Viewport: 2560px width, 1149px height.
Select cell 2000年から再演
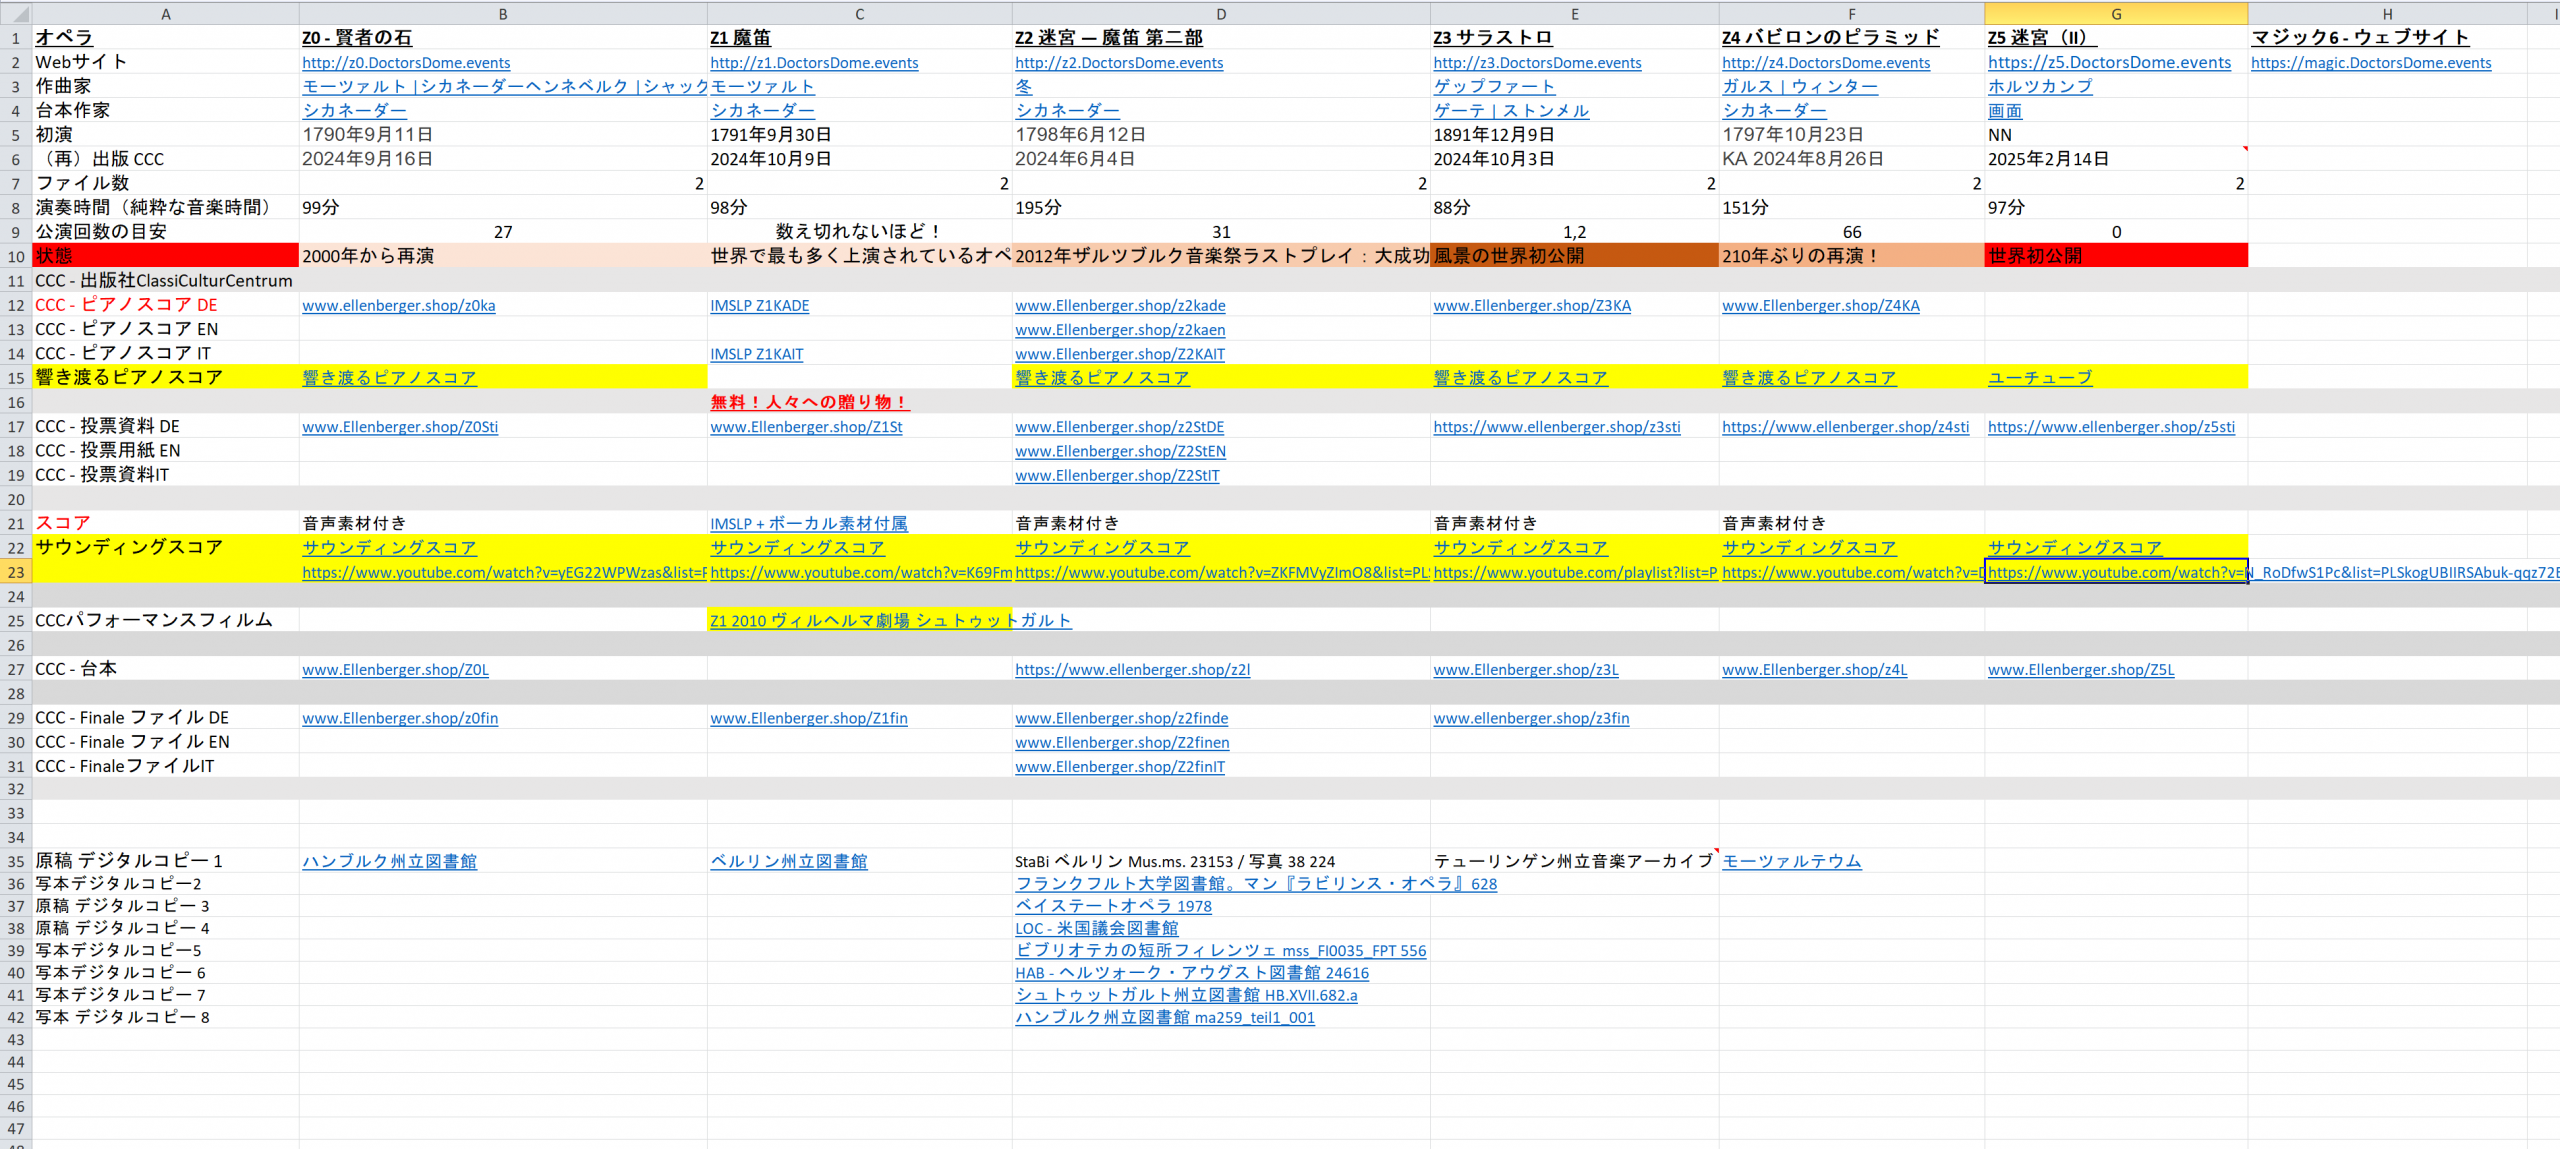(x=503, y=256)
